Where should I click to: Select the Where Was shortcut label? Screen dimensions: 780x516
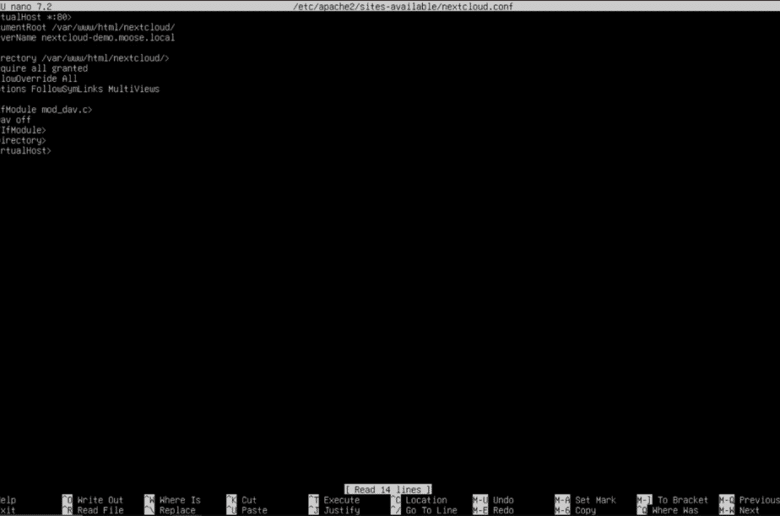(675, 511)
